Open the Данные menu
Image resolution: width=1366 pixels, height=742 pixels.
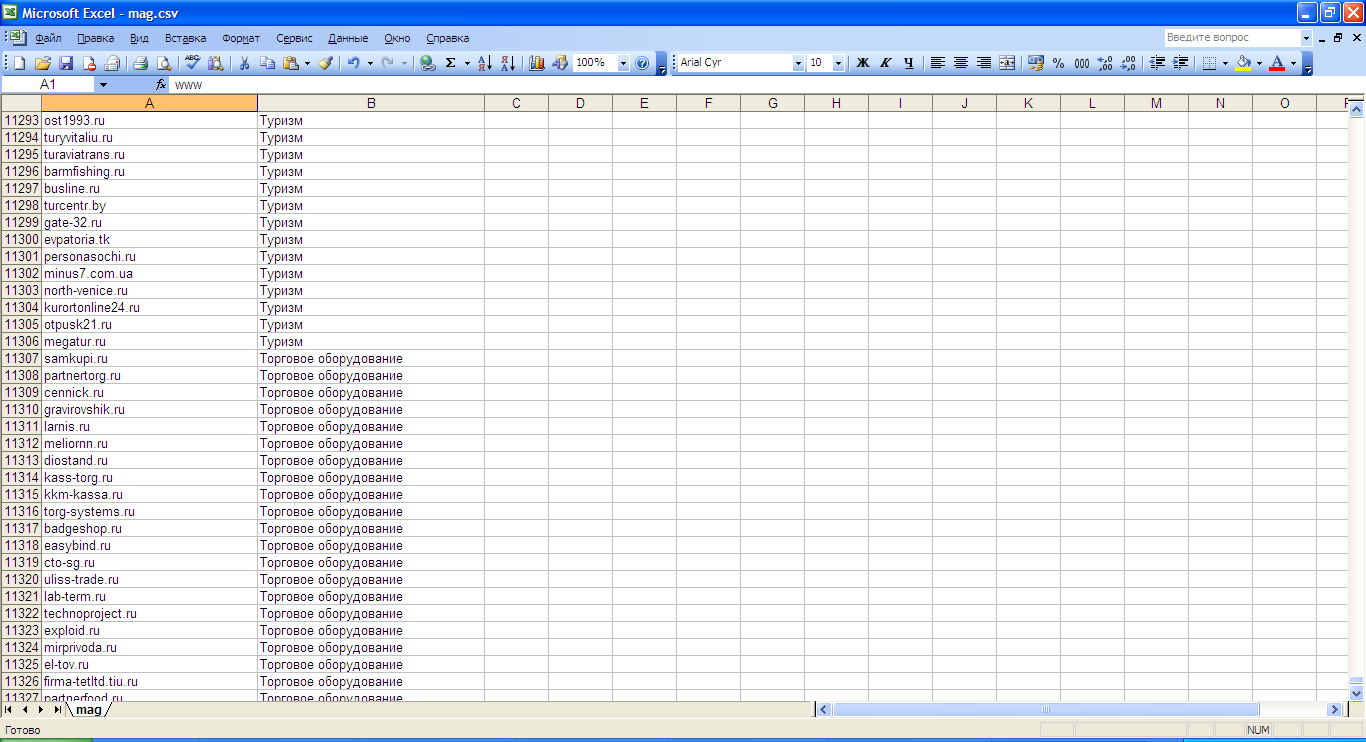point(348,38)
